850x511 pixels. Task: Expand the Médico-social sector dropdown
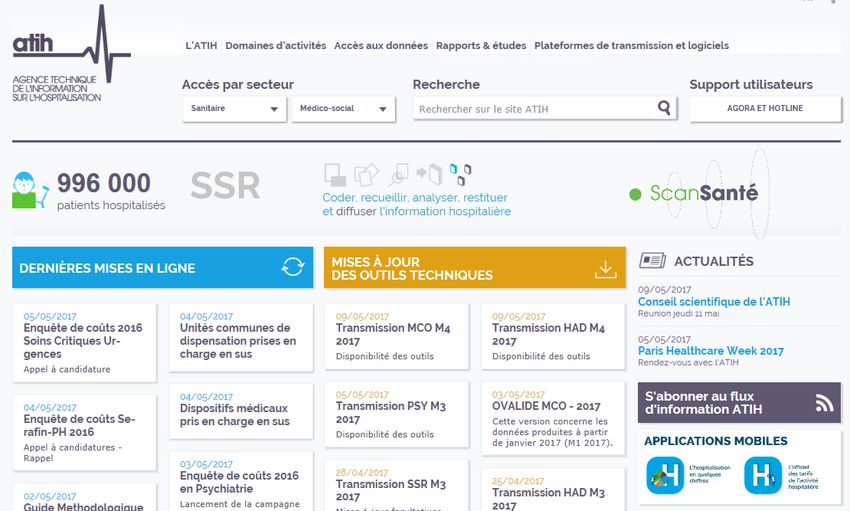point(343,109)
